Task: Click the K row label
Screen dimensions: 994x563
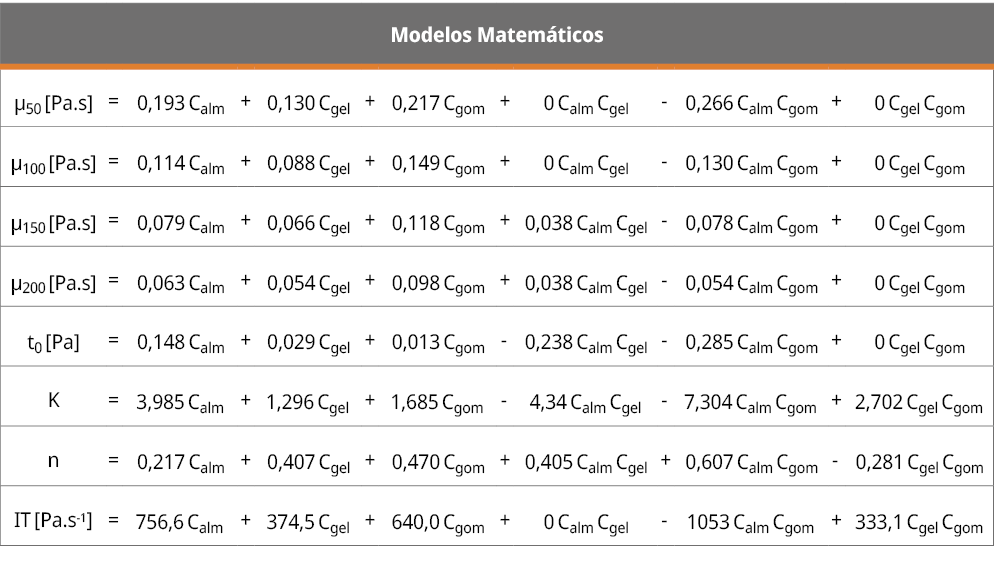Action: [x=54, y=401]
